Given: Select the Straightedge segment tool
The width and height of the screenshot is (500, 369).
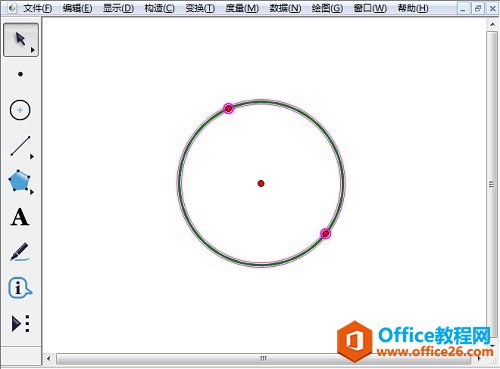Looking at the screenshot, I should pyautogui.click(x=20, y=146).
